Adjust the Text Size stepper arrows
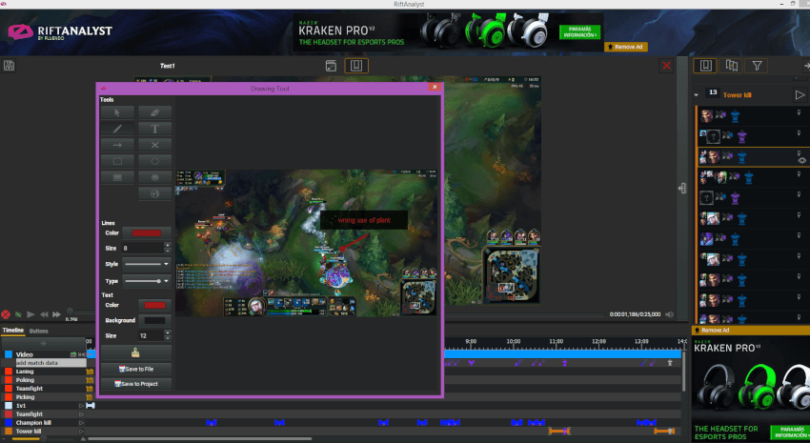810x443 pixels. pyautogui.click(x=167, y=336)
